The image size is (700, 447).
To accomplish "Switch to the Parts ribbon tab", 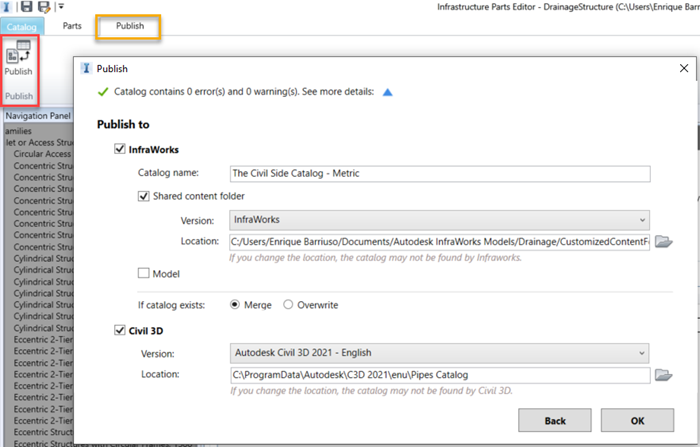I will tap(72, 26).
